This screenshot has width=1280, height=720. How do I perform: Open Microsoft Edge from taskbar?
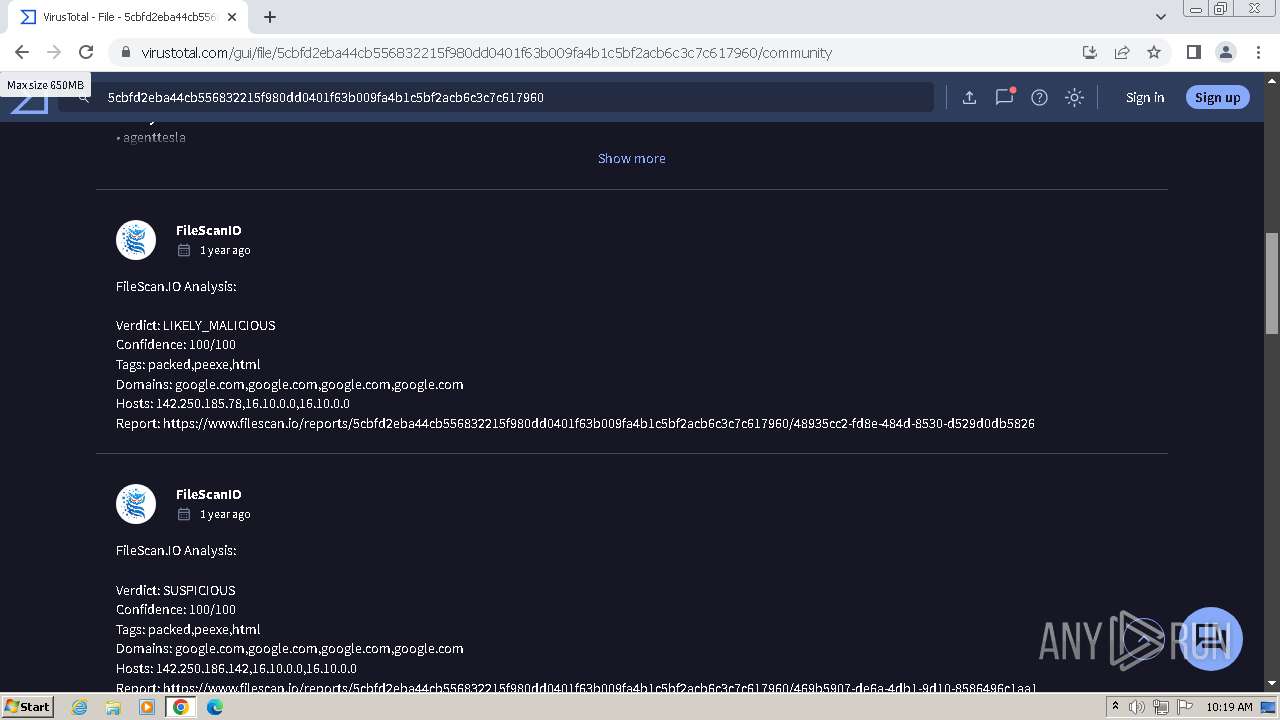(215, 707)
